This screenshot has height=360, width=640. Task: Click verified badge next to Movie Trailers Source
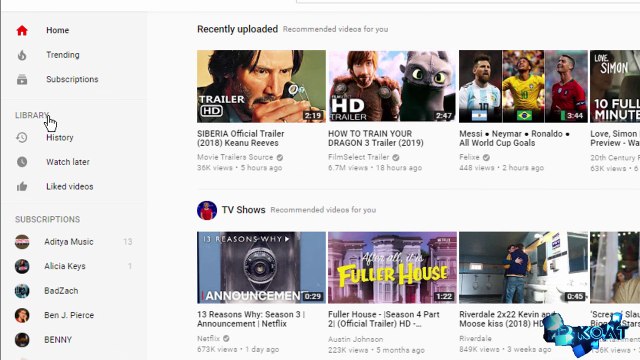pyautogui.click(x=280, y=157)
